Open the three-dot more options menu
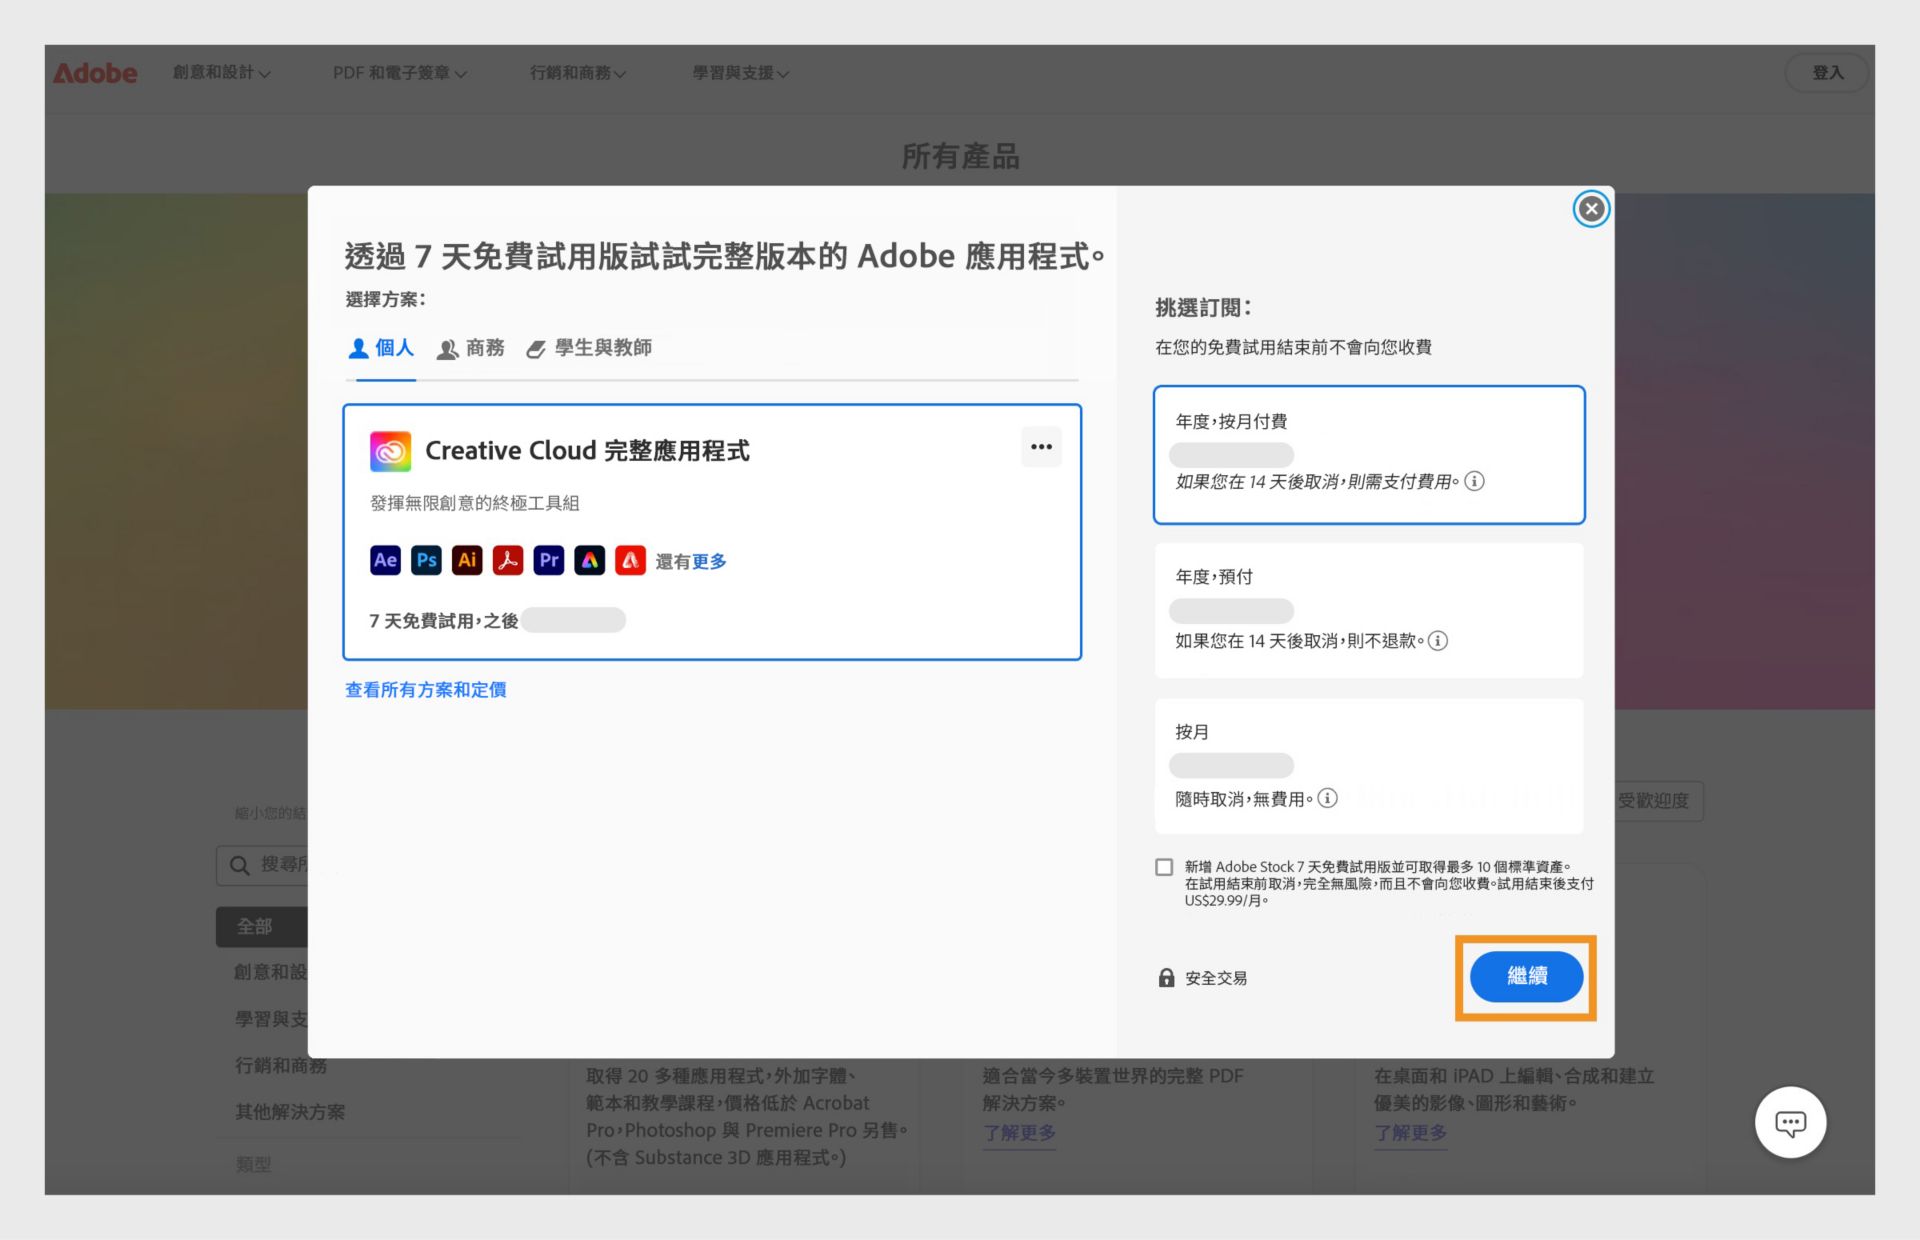Image resolution: width=1920 pixels, height=1240 pixels. click(x=1041, y=447)
